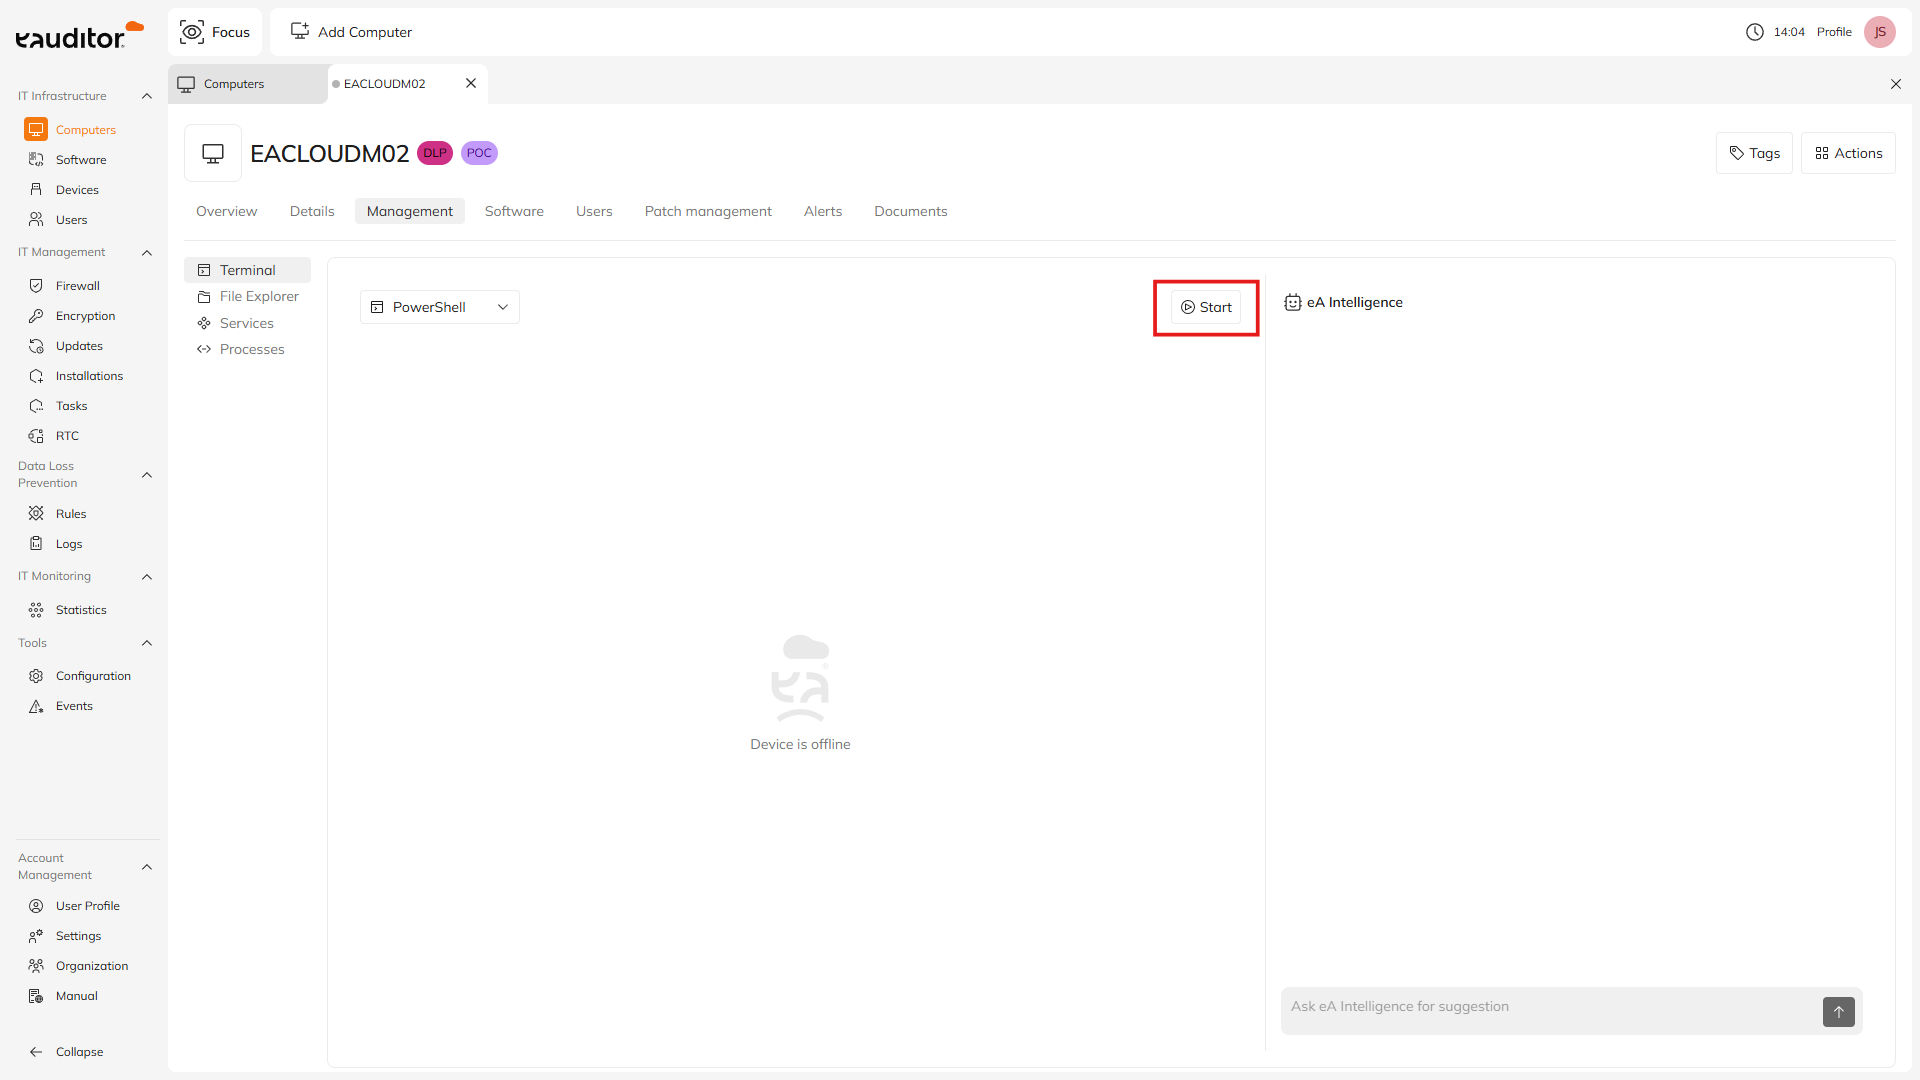Collapse the IT Infrastructure section
Screen dimensions: 1920x1080
point(147,96)
